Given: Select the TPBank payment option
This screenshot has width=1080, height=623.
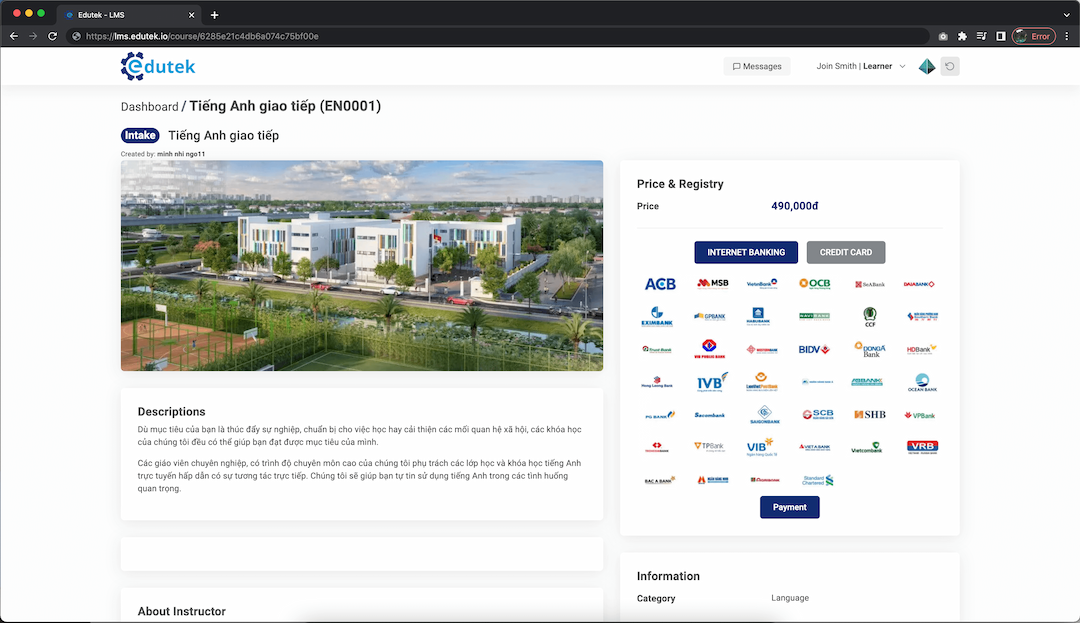Looking at the screenshot, I should (713, 447).
